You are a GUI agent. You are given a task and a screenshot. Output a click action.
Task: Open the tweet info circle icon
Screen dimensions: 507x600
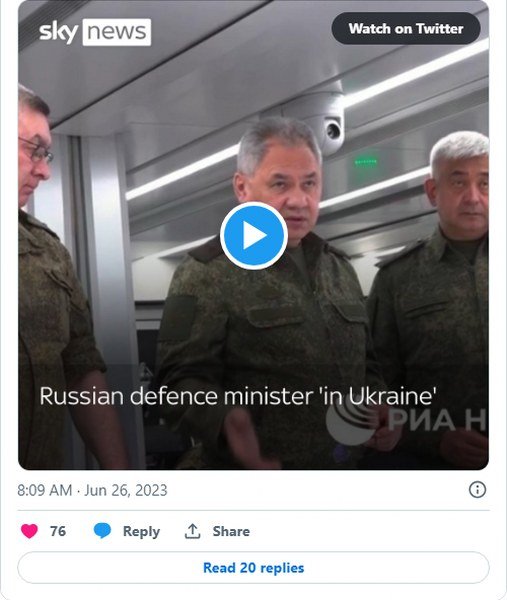pyautogui.click(x=477, y=489)
